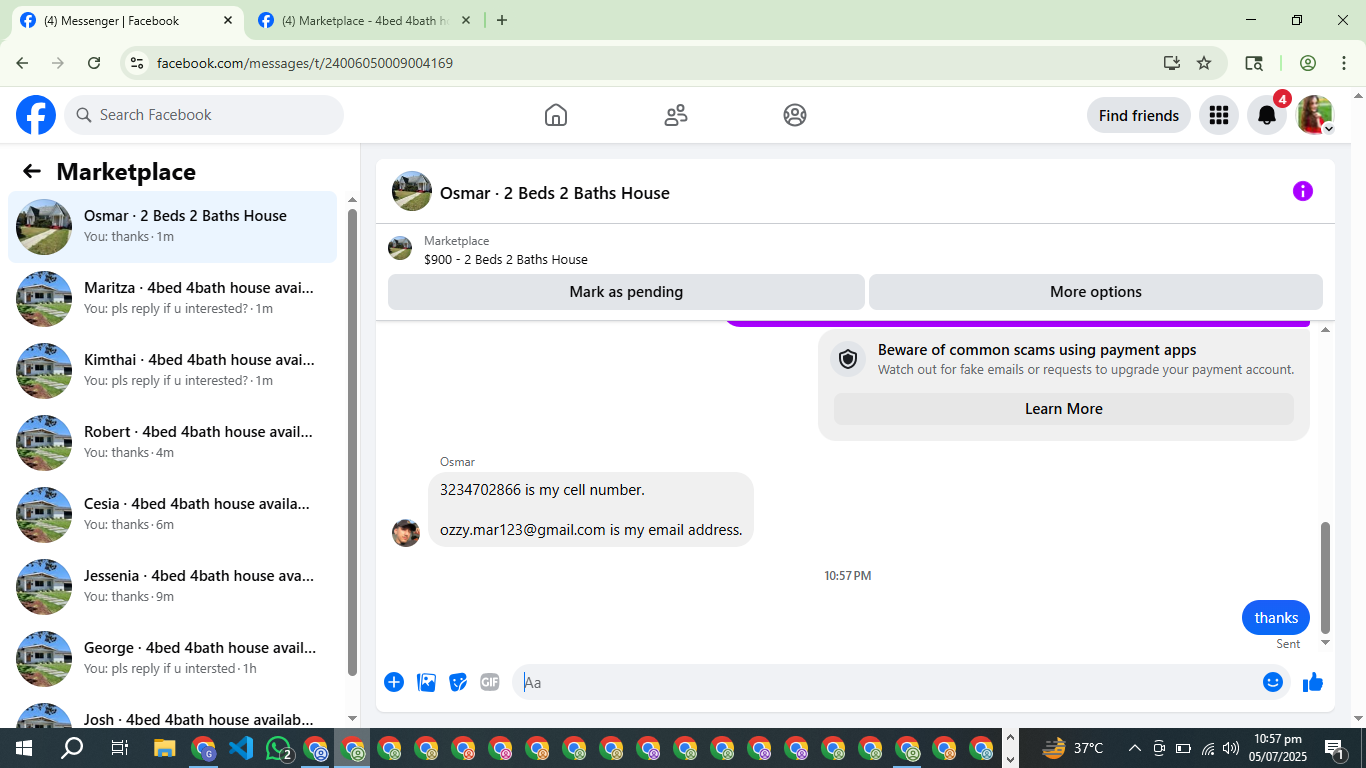Attach a photo file icon
1366x768 pixels.
[426, 682]
